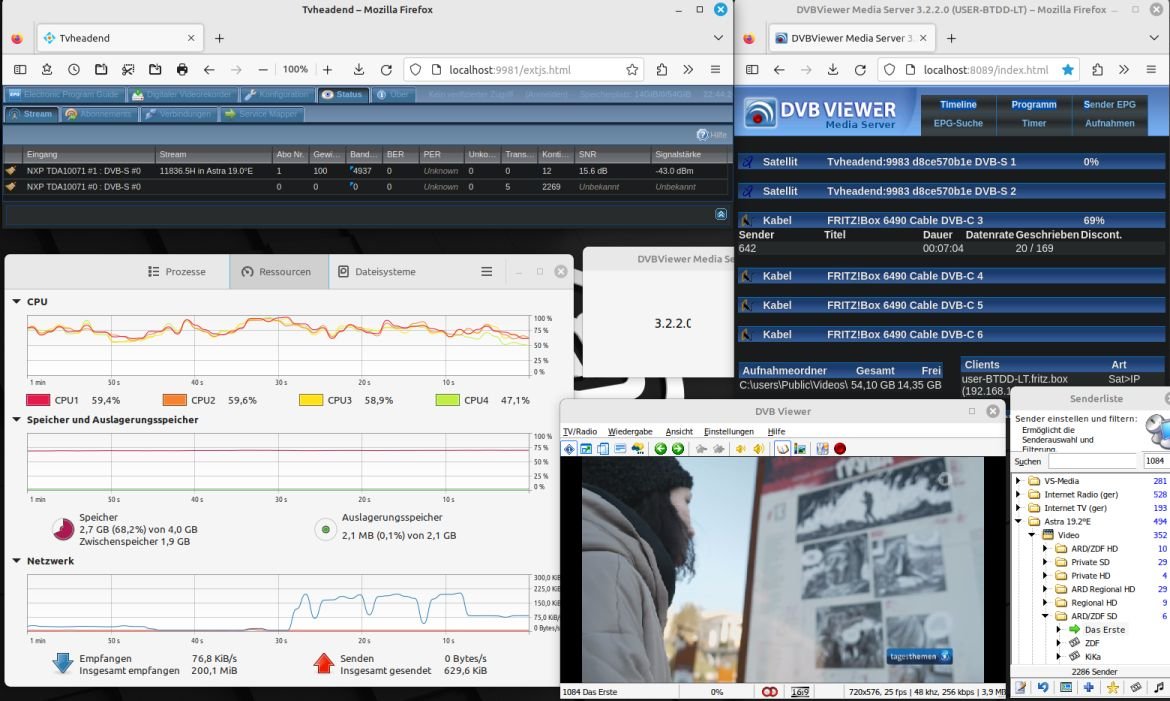1170x701 pixels.
Task: Click the screenshot scissors icon in Tvheadend Firefox toolbar
Action: click(128, 69)
